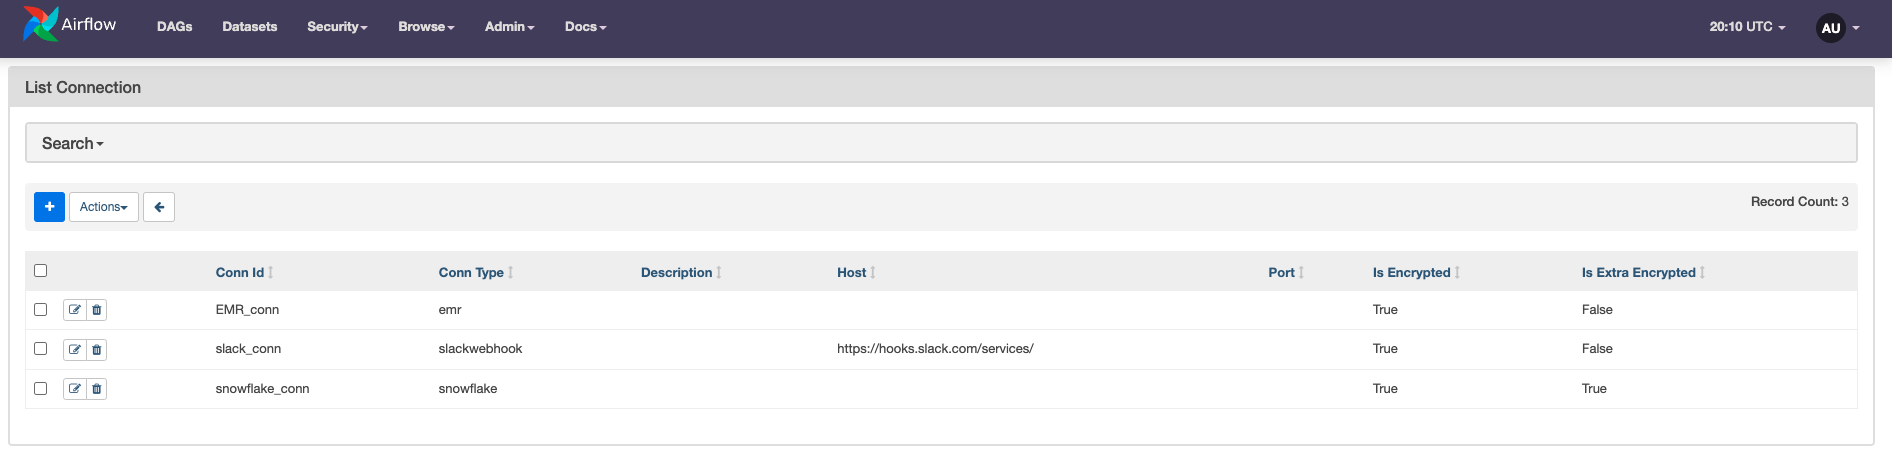
Task: Sort table by Conn Id column
Action: point(240,272)
